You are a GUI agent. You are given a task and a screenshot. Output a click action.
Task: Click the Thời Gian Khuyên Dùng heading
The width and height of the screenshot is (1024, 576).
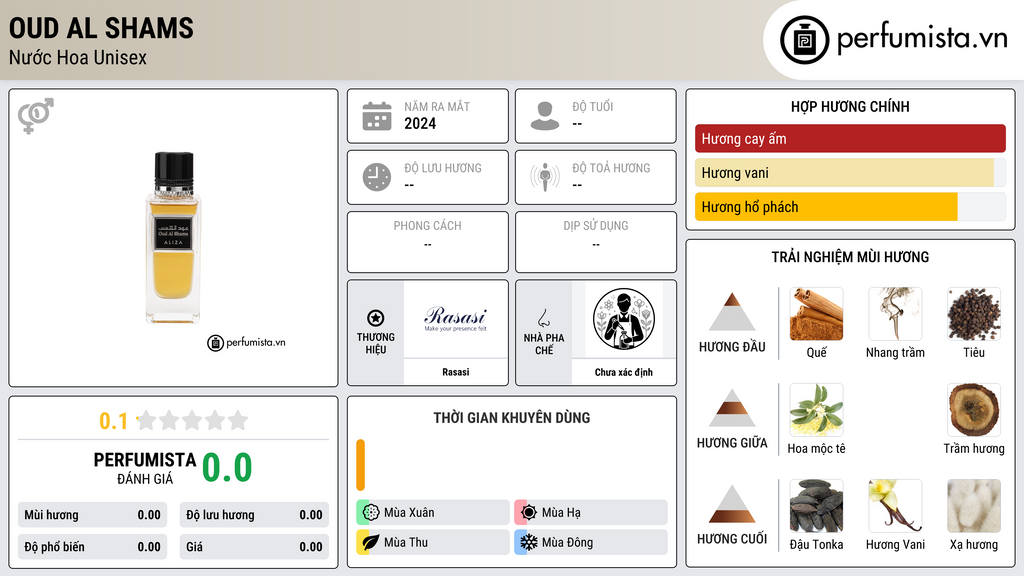[x=512, y=418]
